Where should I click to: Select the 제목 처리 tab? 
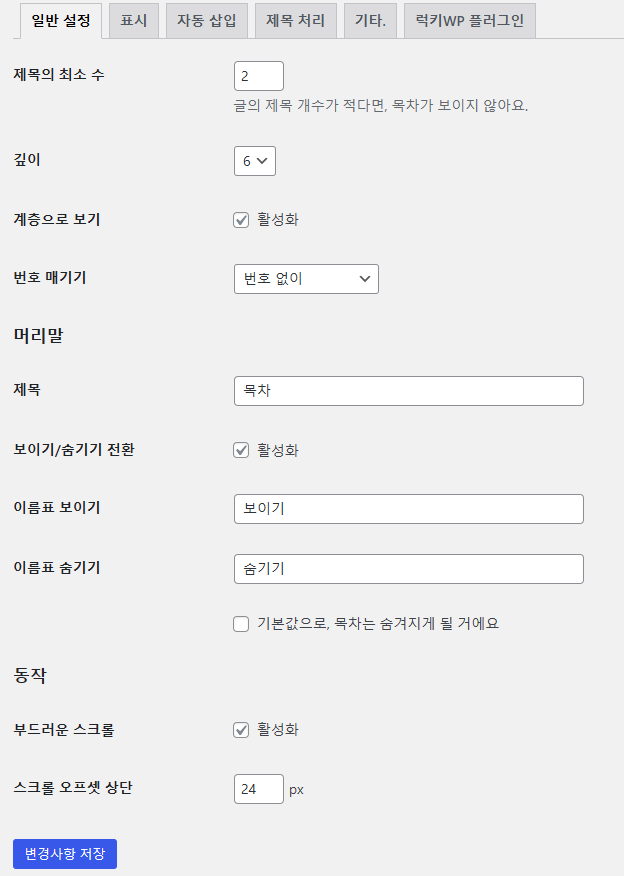click(x=293, y=20)
